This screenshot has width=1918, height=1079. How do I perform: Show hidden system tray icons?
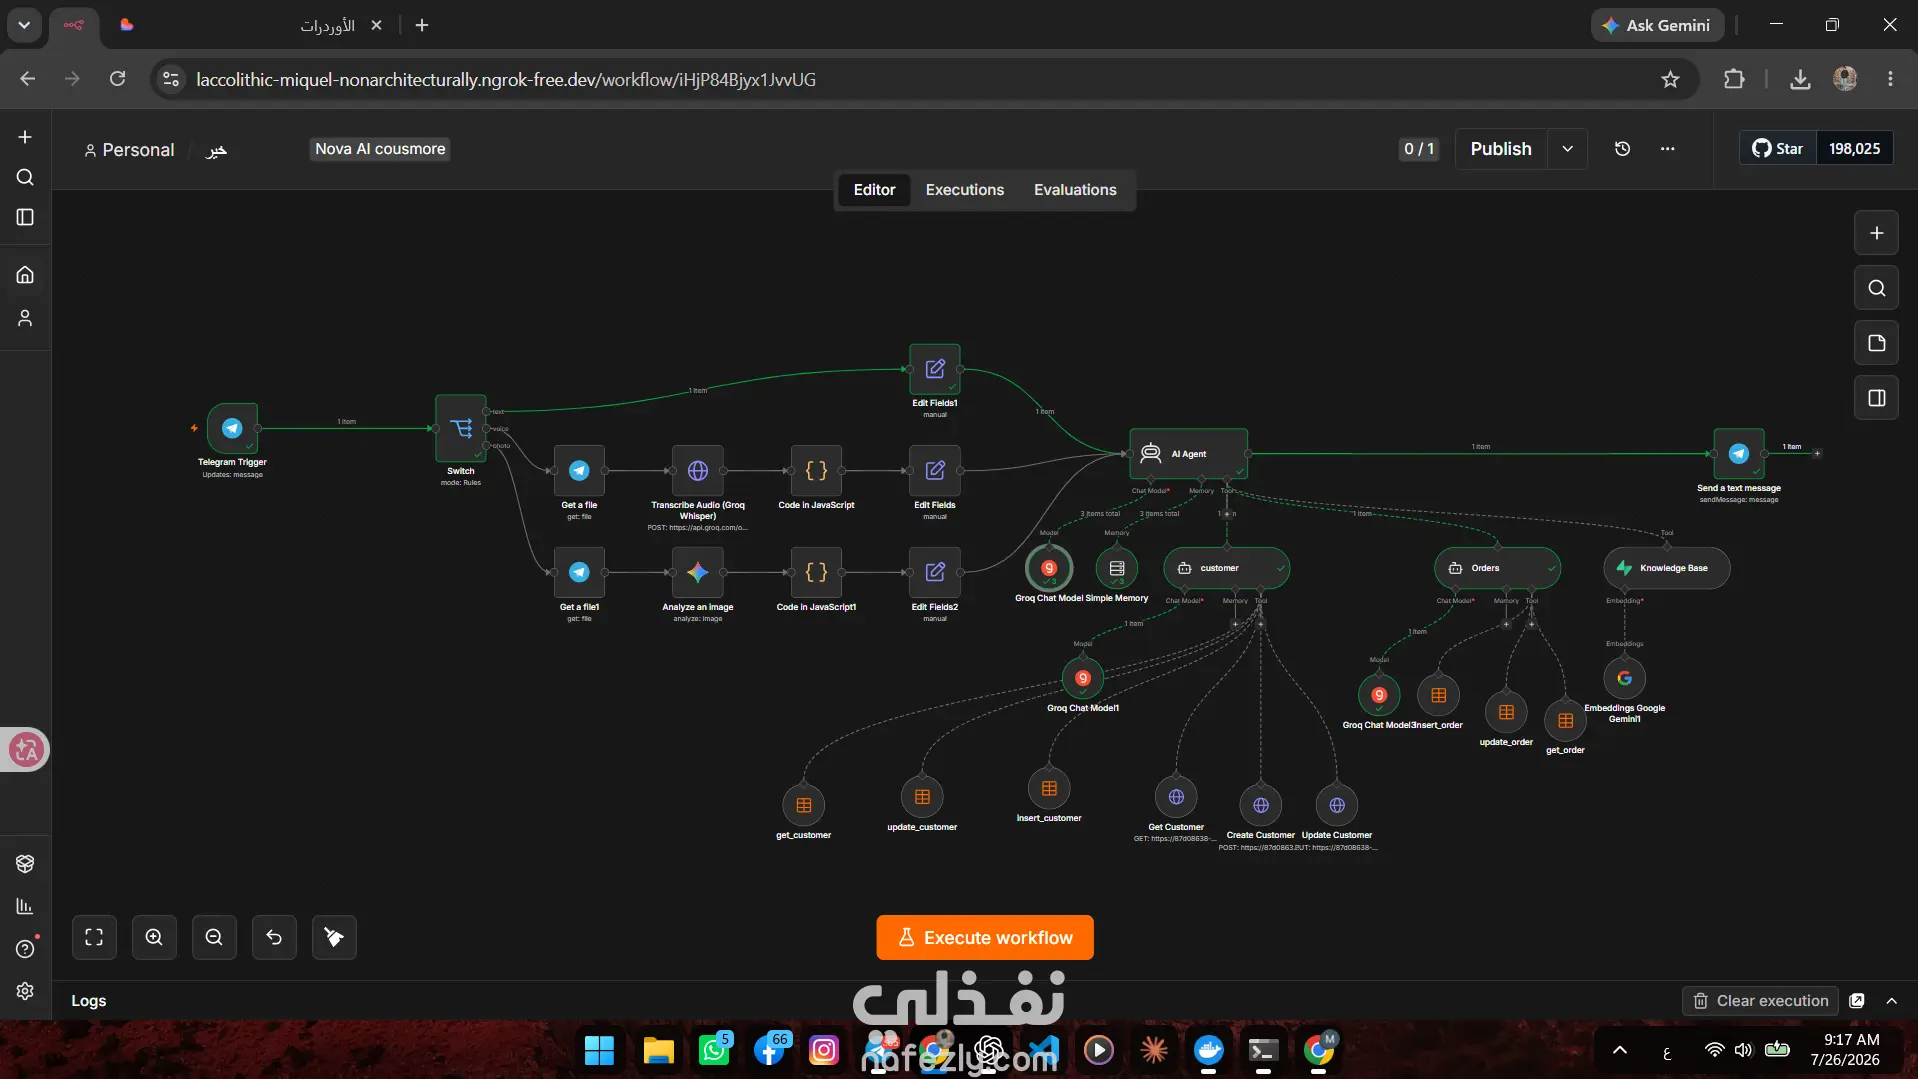point(1620,1050)
